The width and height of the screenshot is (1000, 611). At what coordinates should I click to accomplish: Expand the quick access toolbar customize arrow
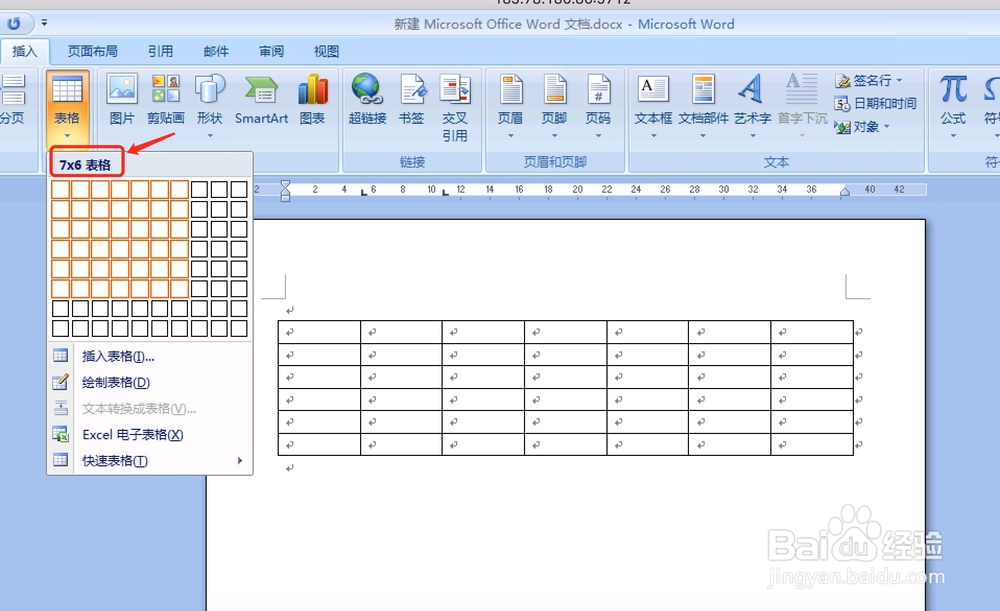tap(44, 23)
